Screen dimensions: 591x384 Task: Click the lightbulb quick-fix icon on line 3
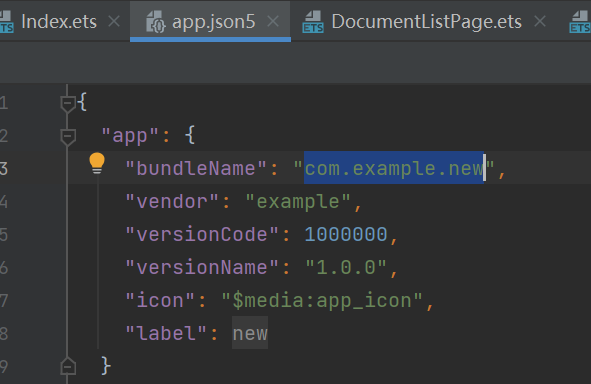(97, 163)
